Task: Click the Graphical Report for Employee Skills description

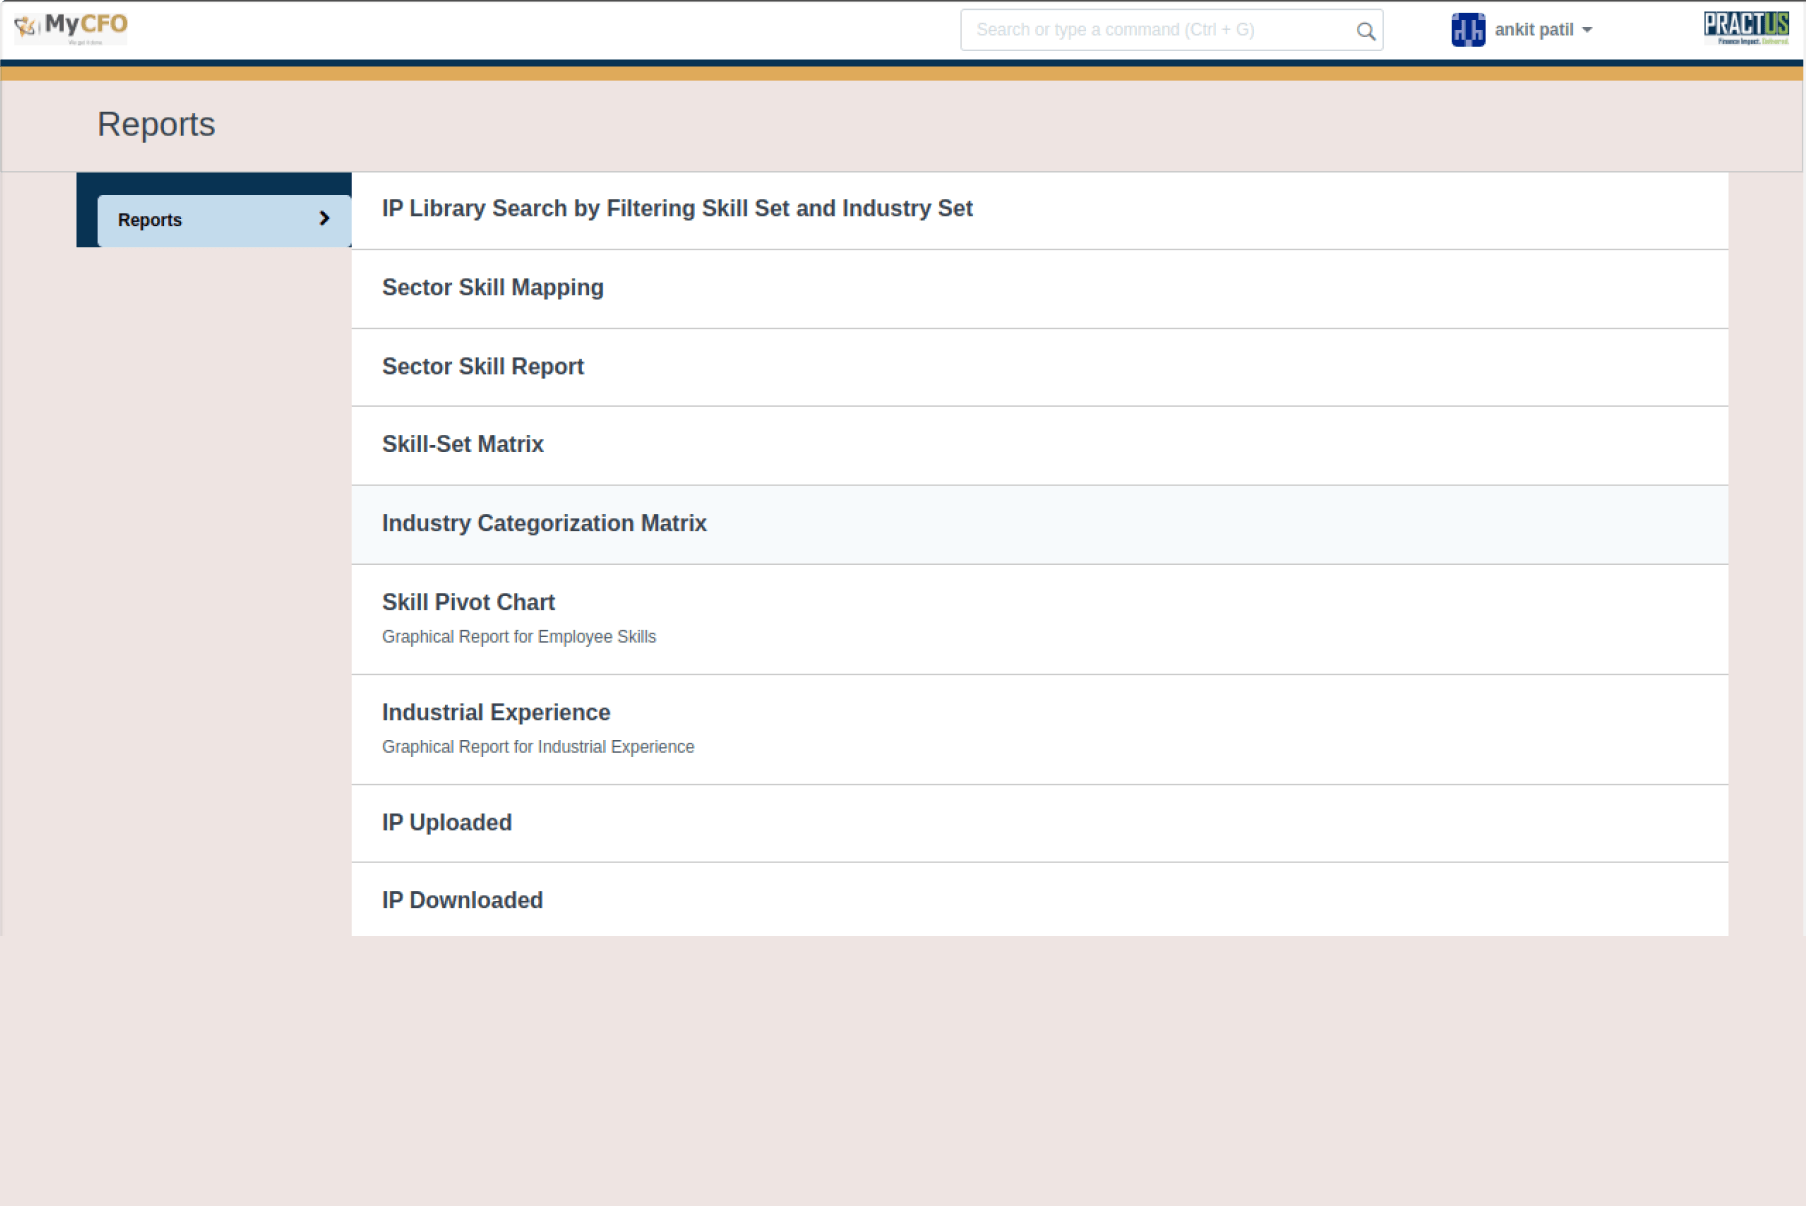Action: 518,637
